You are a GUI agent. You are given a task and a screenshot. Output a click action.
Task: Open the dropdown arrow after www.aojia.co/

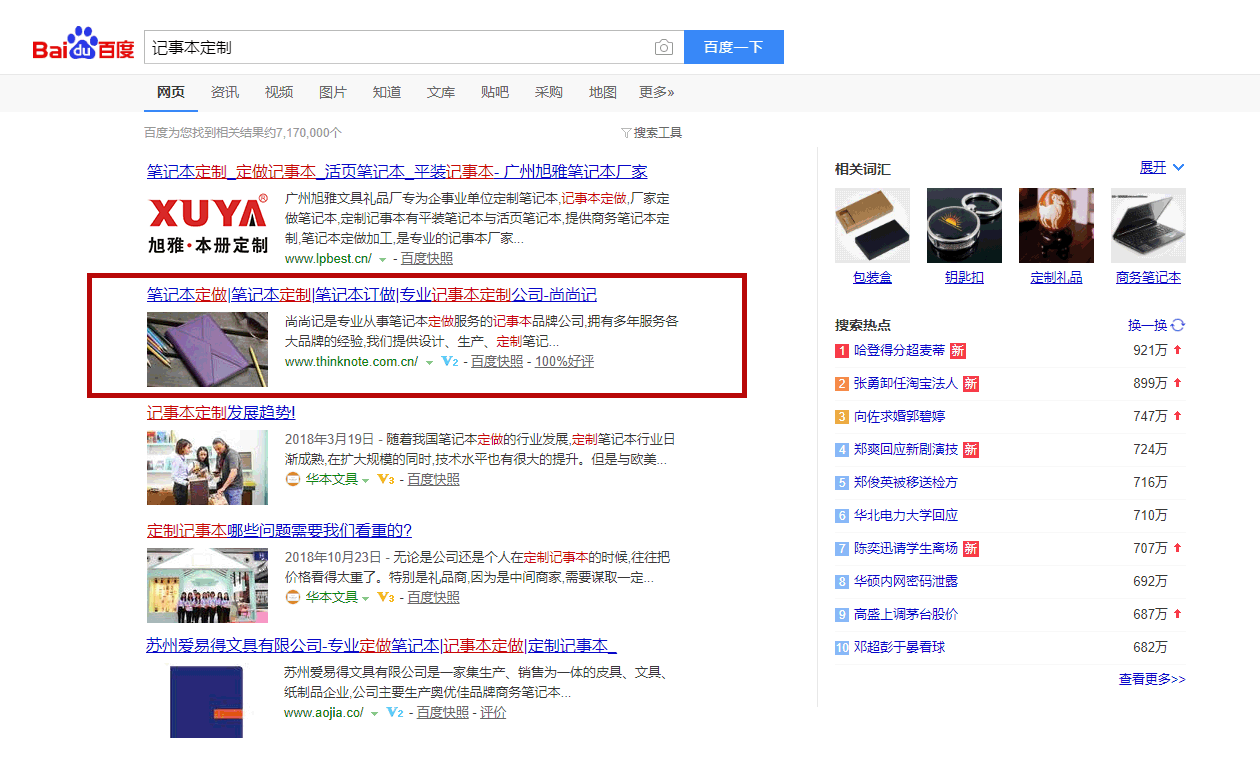(x=375, y=714)
